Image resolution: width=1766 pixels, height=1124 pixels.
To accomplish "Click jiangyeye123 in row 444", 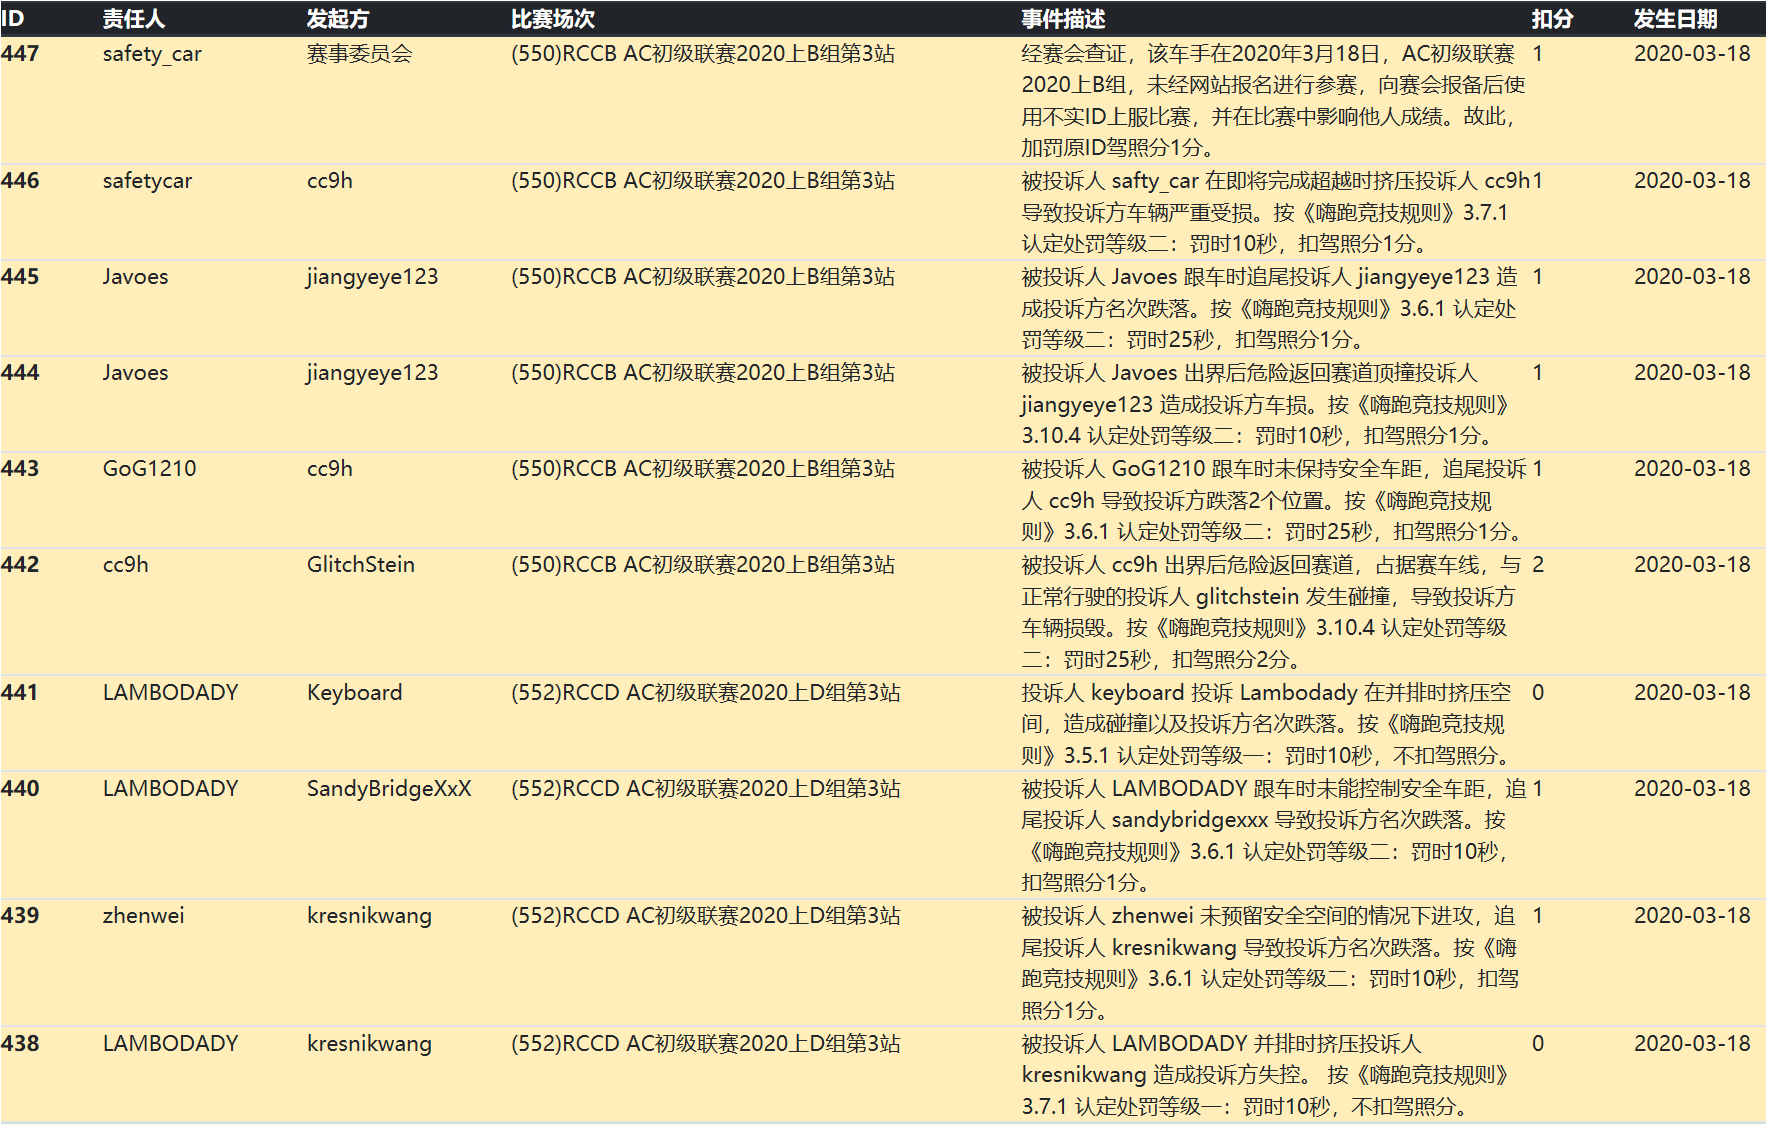I will (x=372, y=374).
